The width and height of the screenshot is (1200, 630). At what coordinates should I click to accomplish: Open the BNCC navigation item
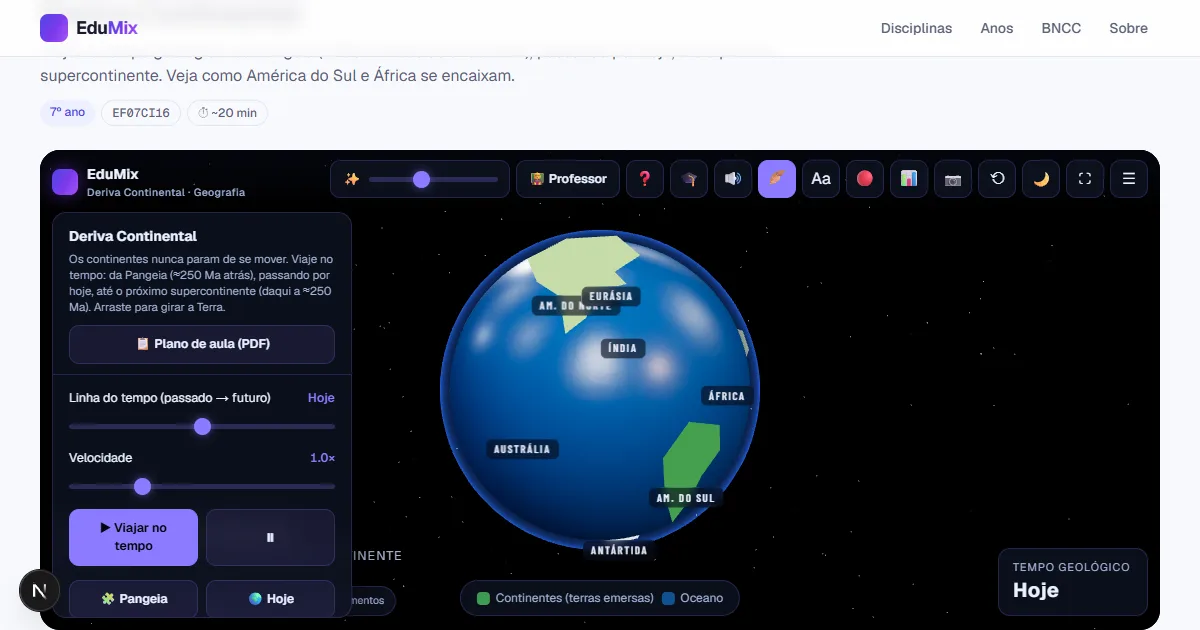pos(1061,28)
